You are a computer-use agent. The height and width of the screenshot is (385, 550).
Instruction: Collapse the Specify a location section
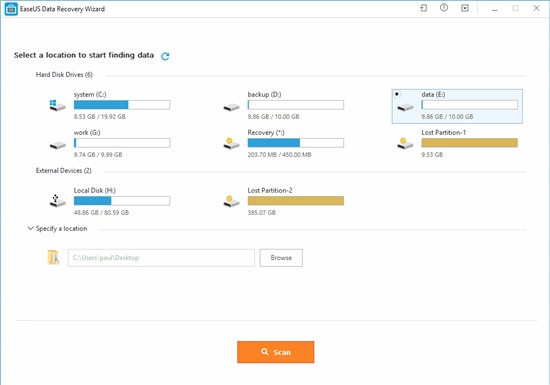click(x=31, y=228)
